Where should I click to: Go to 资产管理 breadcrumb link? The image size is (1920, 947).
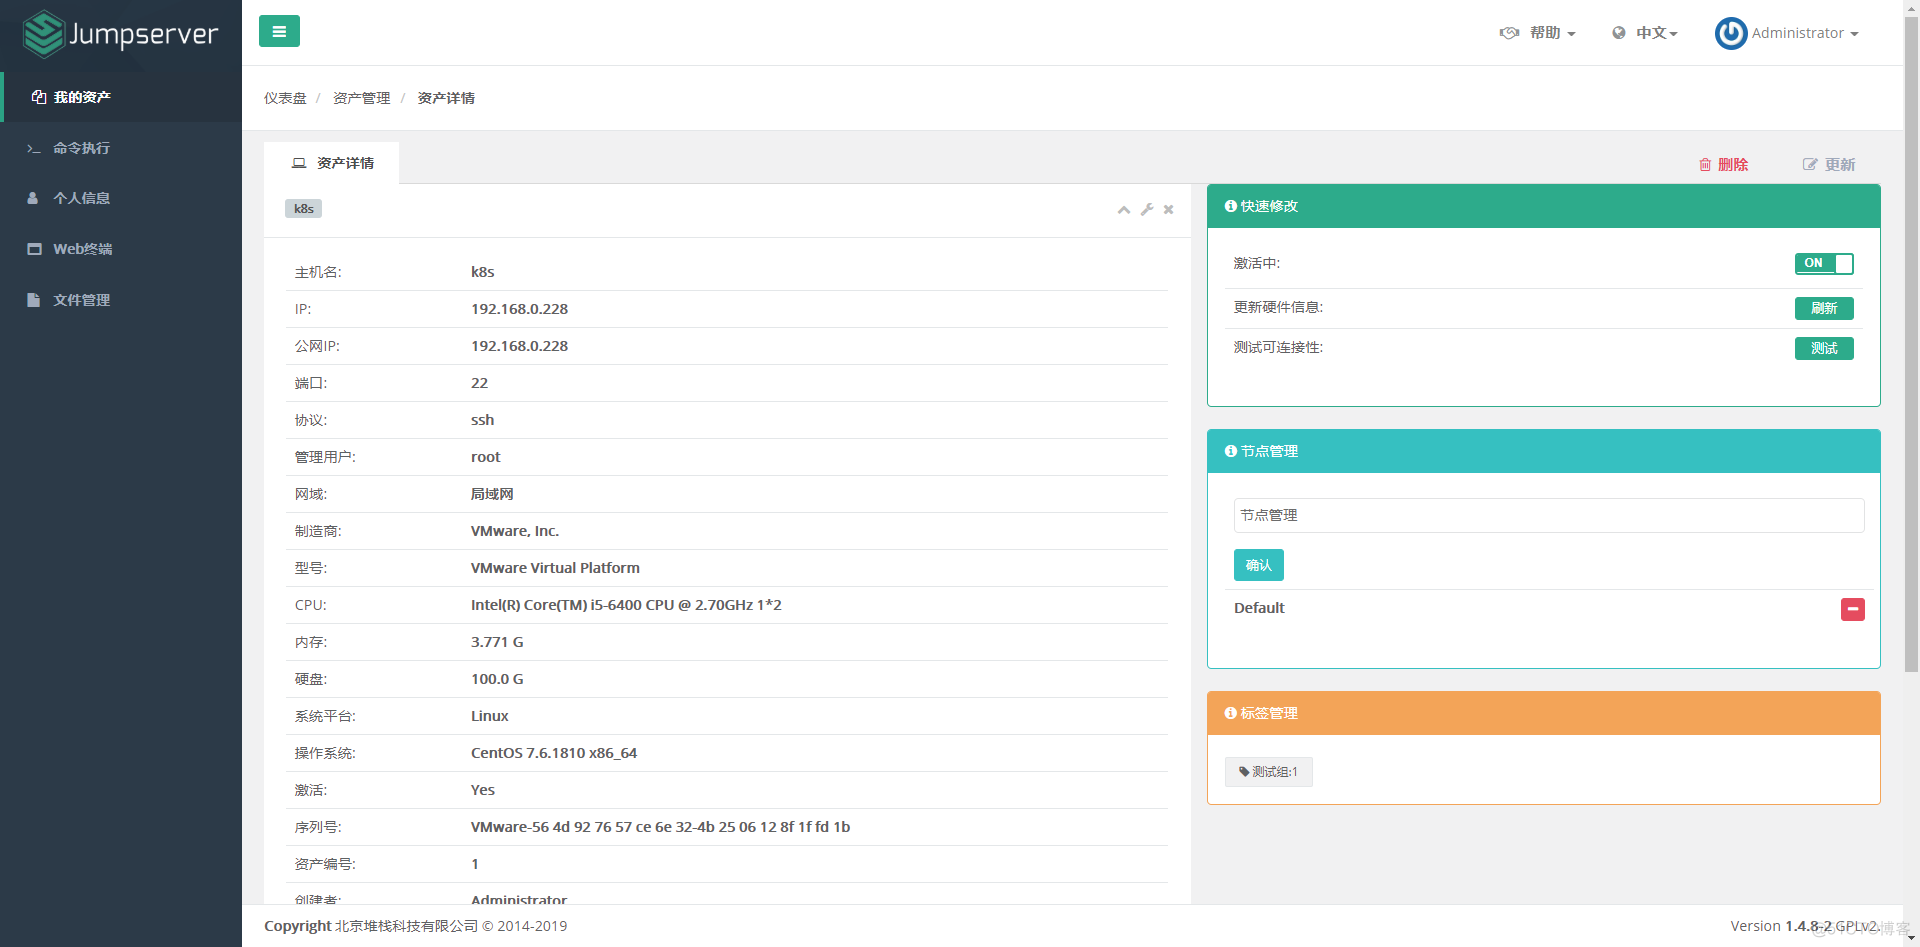click(x=361, y=98)
